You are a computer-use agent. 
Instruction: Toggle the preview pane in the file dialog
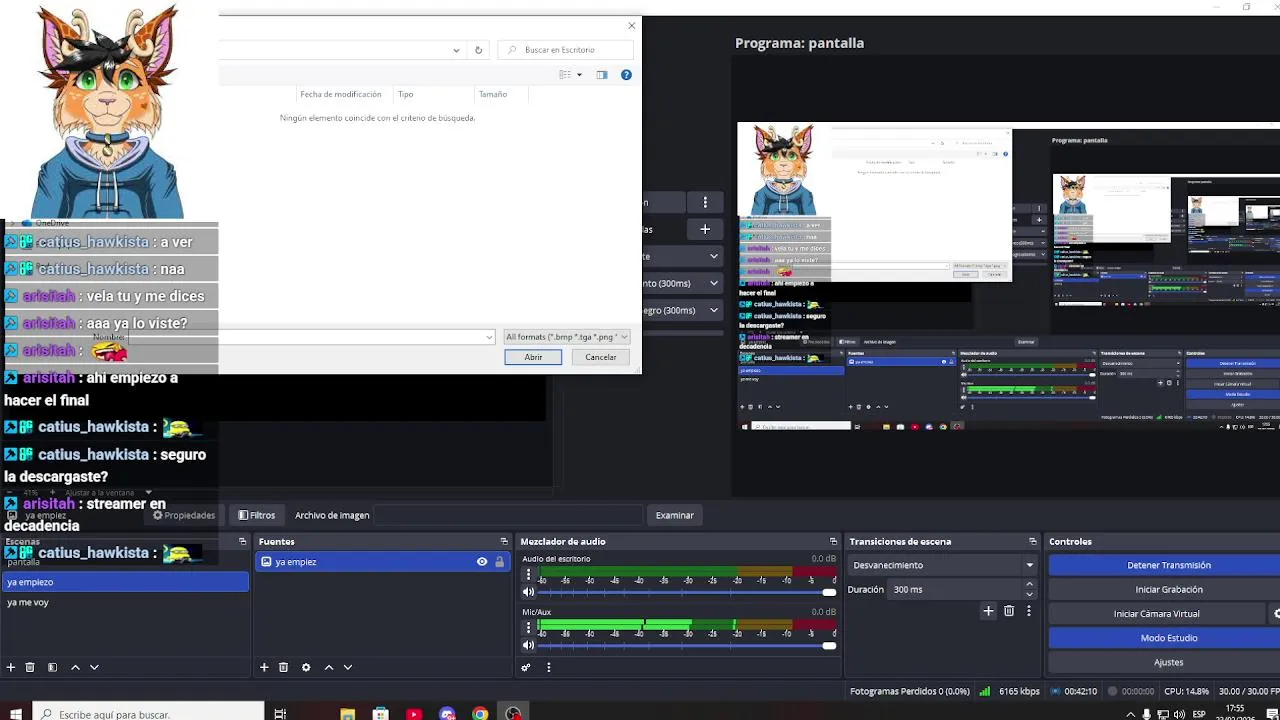click(601, 75)
